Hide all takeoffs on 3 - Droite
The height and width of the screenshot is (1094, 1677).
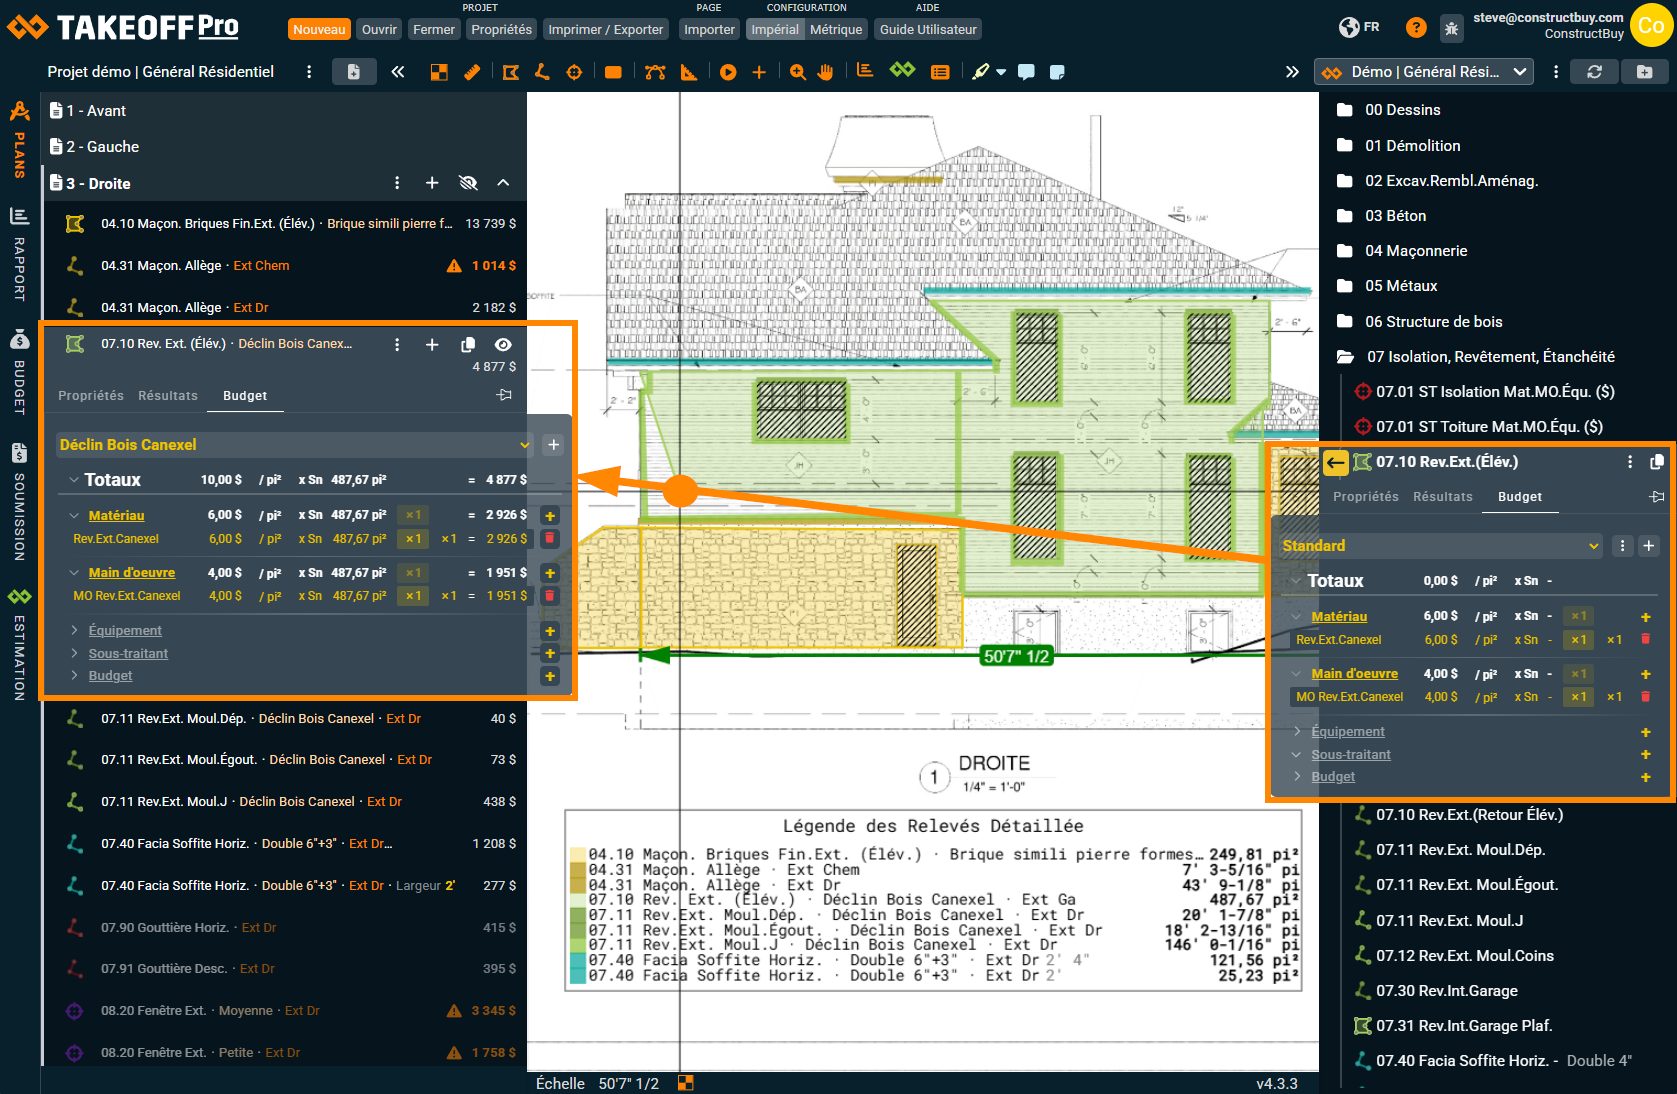[468, 183]
